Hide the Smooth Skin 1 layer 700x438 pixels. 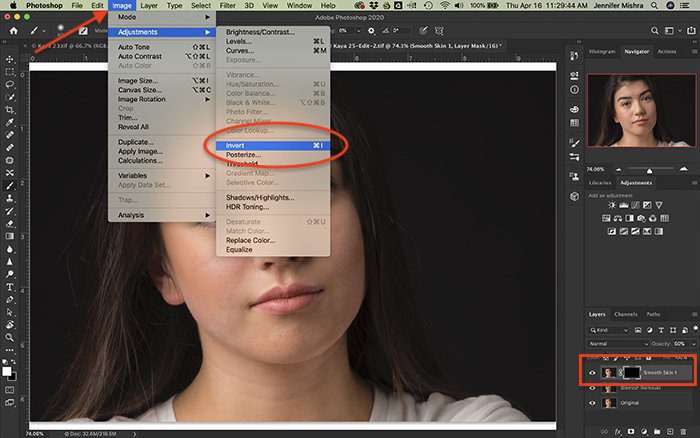pyautogui.click(x=592, y=373)
